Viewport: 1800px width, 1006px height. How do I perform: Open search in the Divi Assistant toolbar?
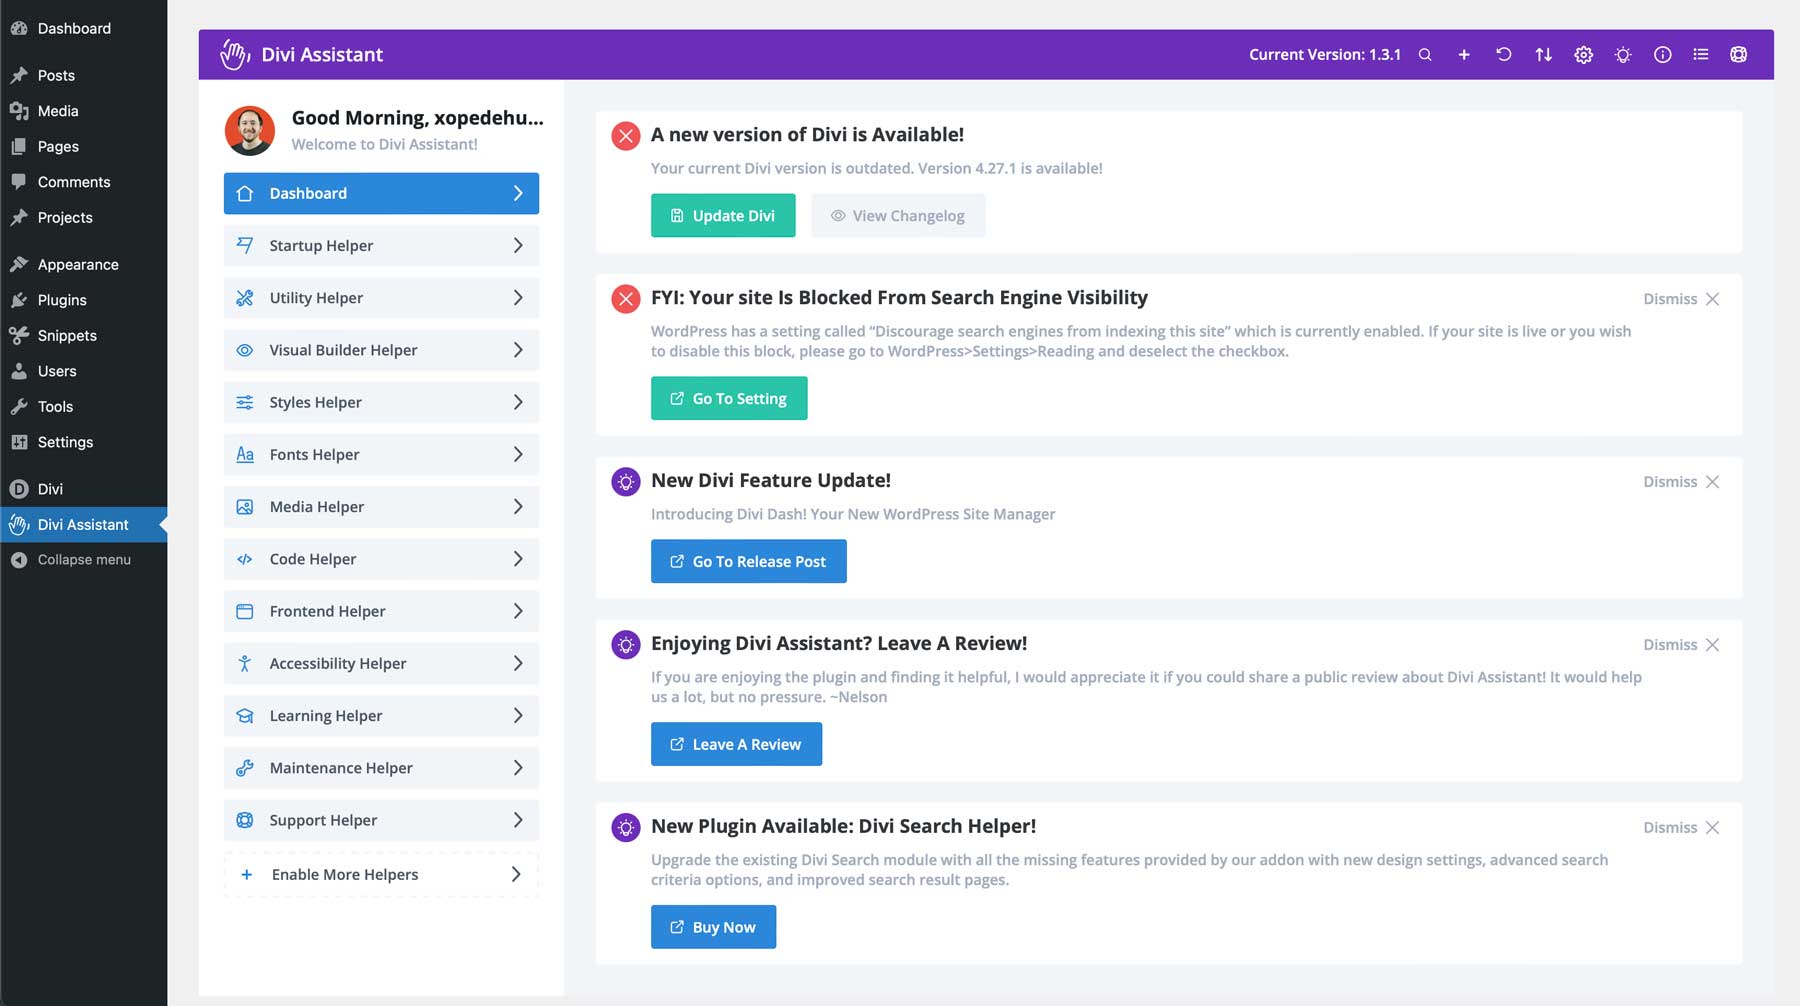pos(1425,55)
